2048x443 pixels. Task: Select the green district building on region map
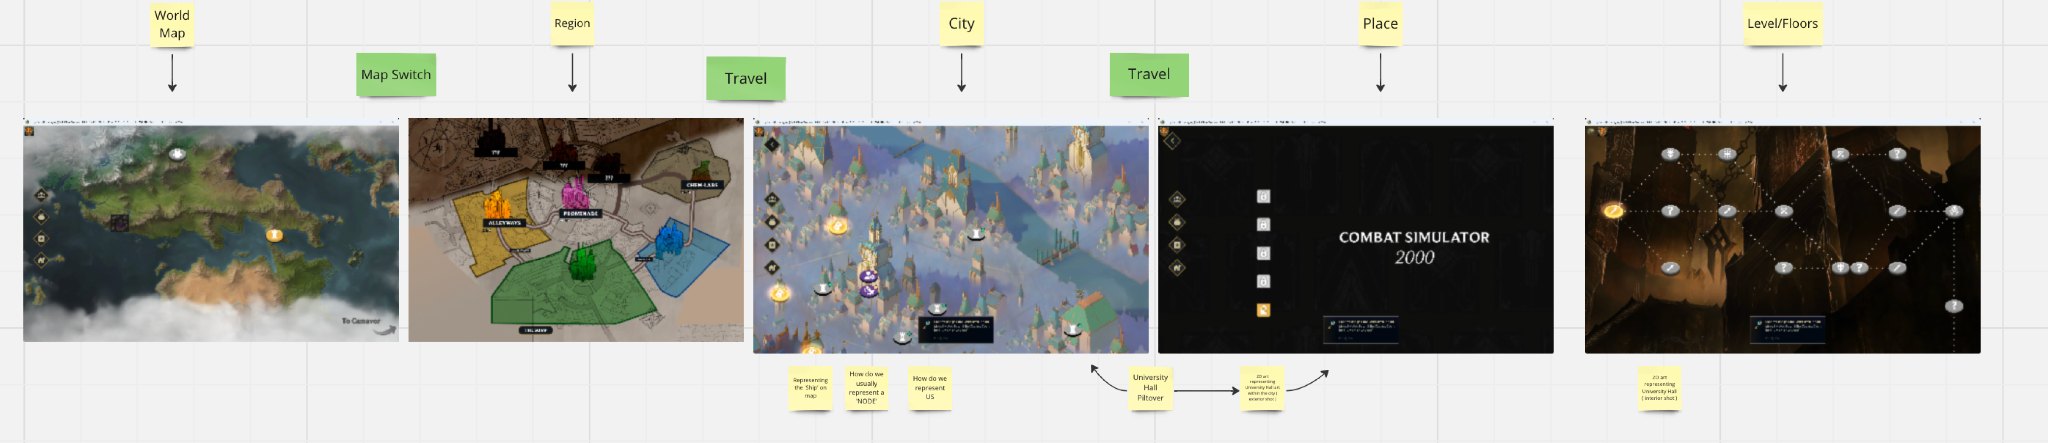[582, 262]
